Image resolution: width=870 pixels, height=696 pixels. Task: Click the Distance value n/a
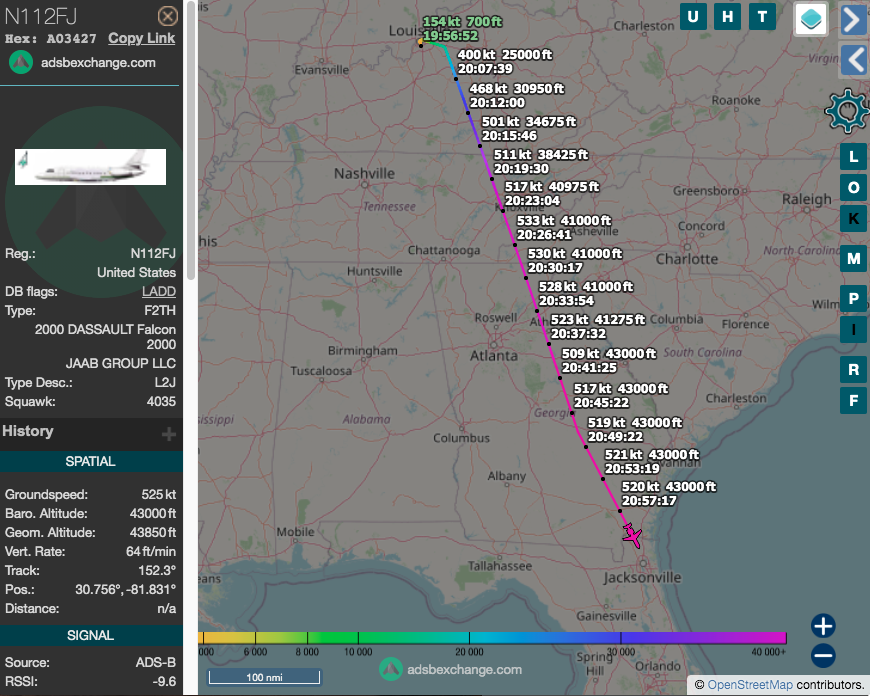point(166,609)
